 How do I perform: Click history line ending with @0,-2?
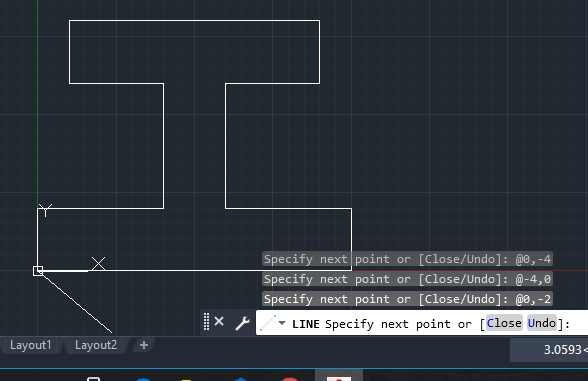click(407, 299)
